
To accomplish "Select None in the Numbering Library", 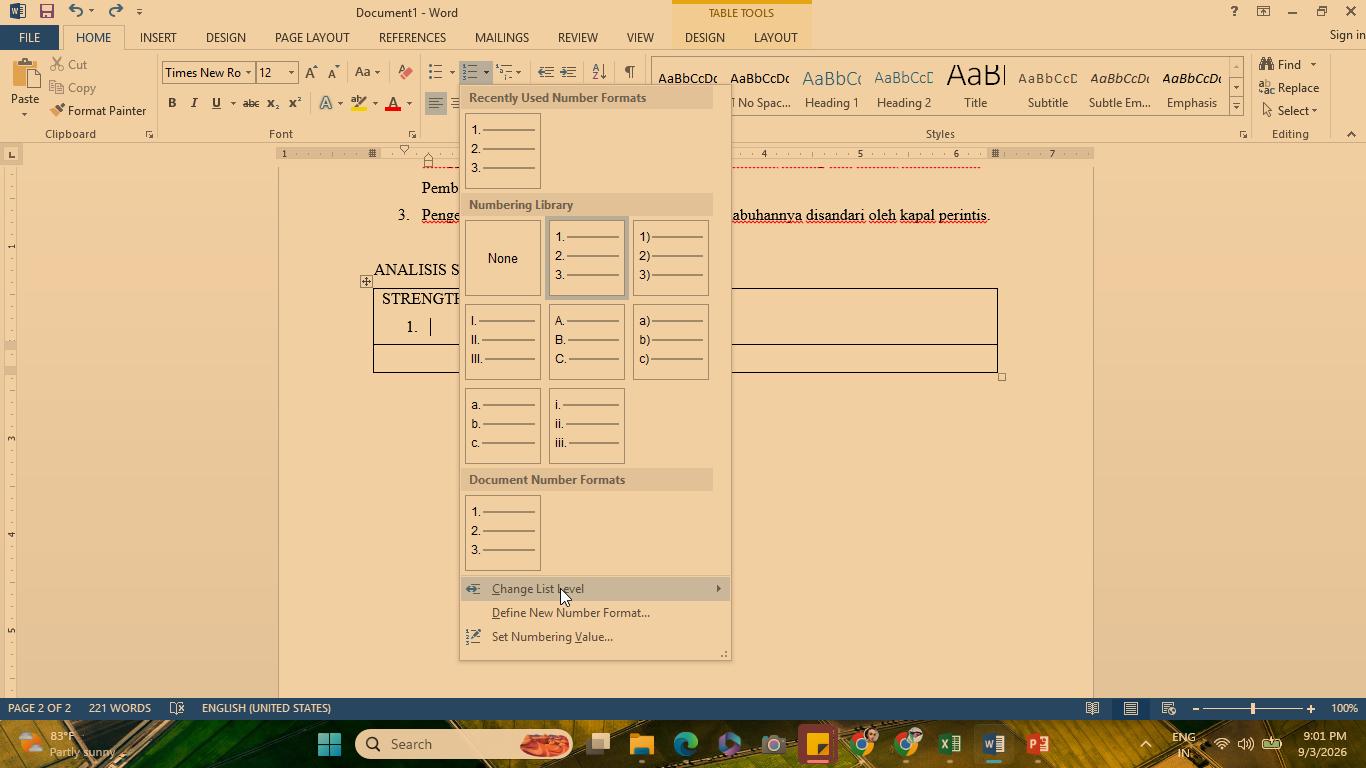I will coord(503,258).
